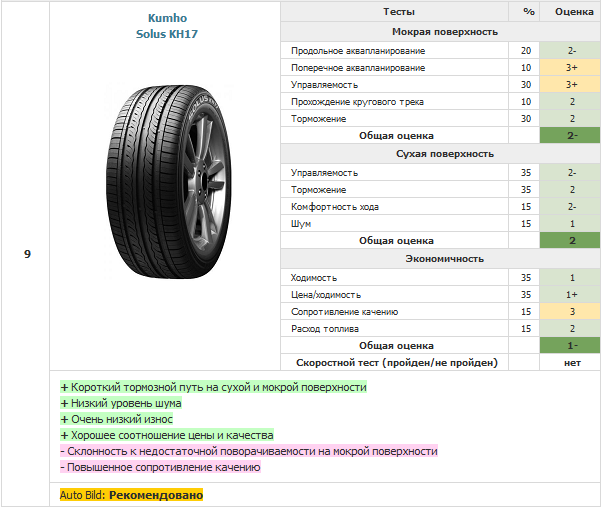The width and height of the screenshot is (602, 510).
Task: Select 'Повышенное сопротивление качению' drawback line
Action: [160, 467]
